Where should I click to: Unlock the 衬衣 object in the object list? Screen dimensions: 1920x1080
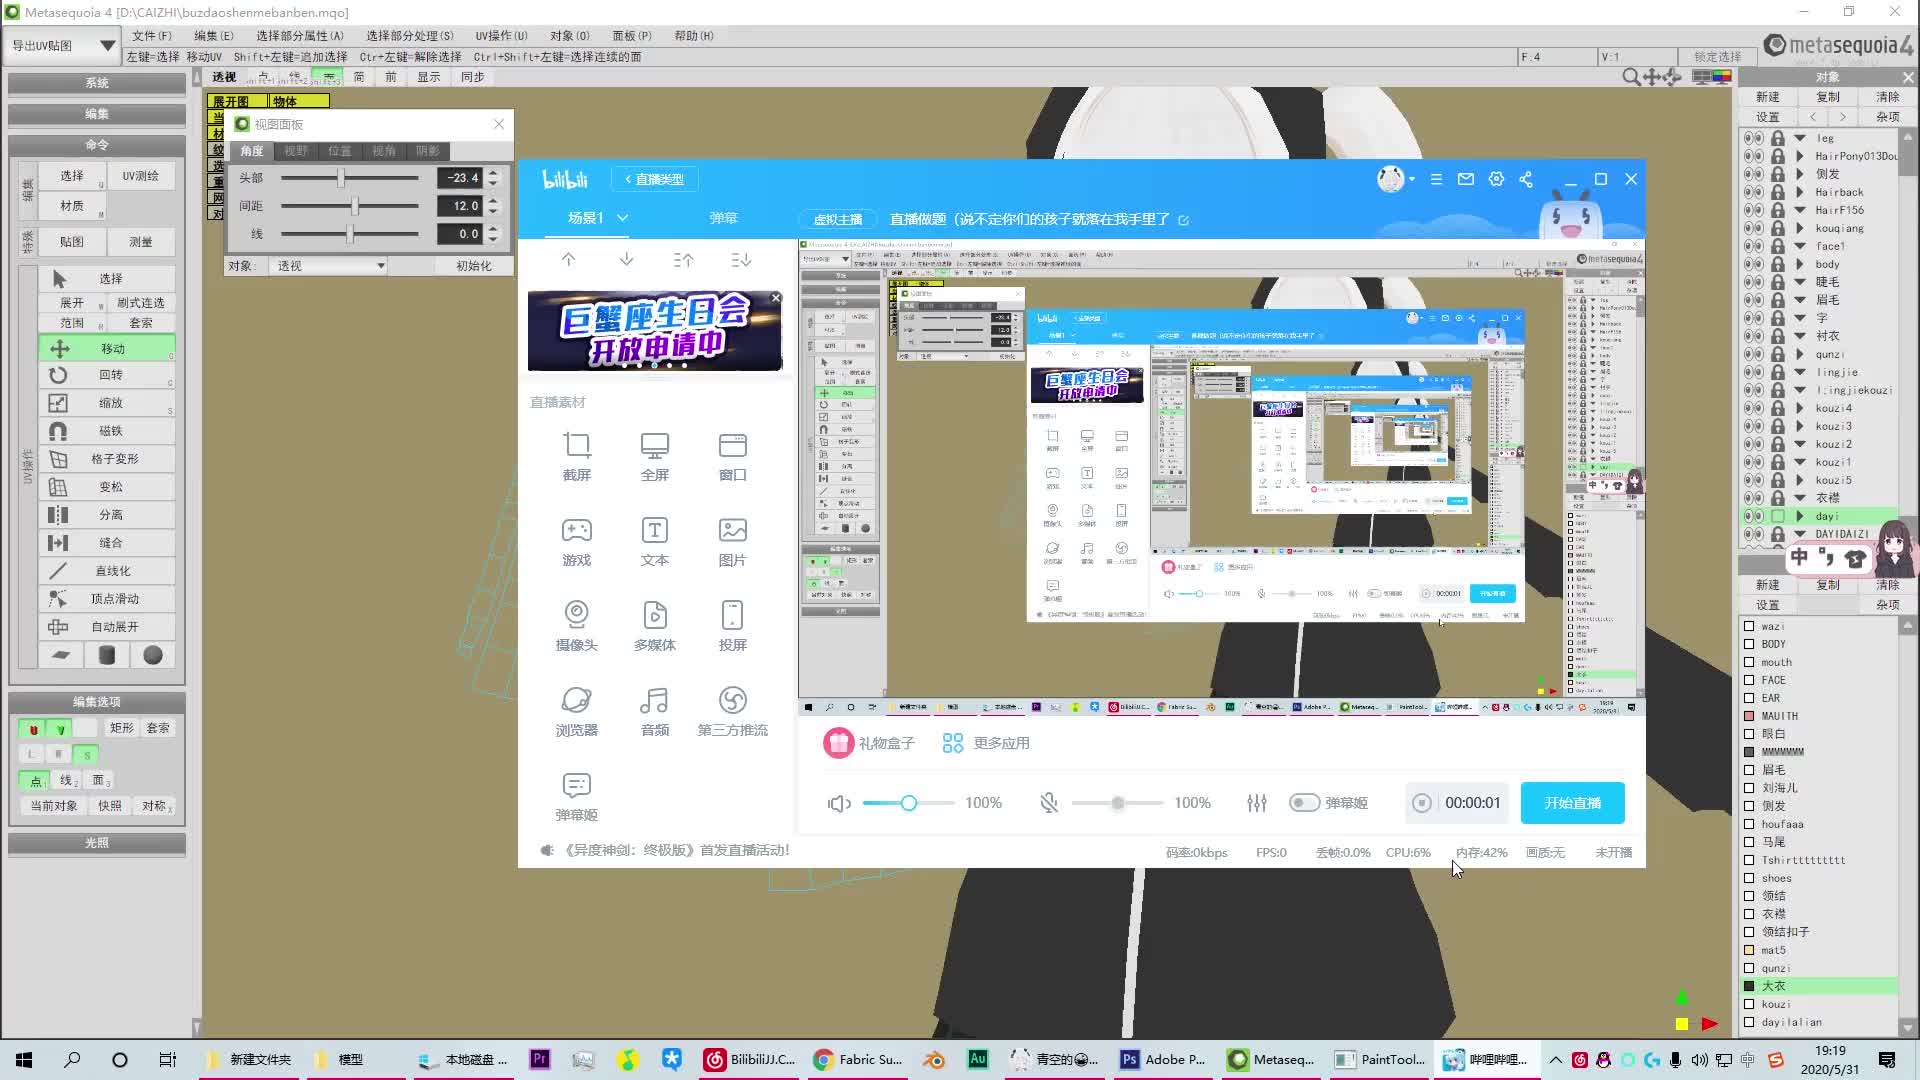[1777, 336]
